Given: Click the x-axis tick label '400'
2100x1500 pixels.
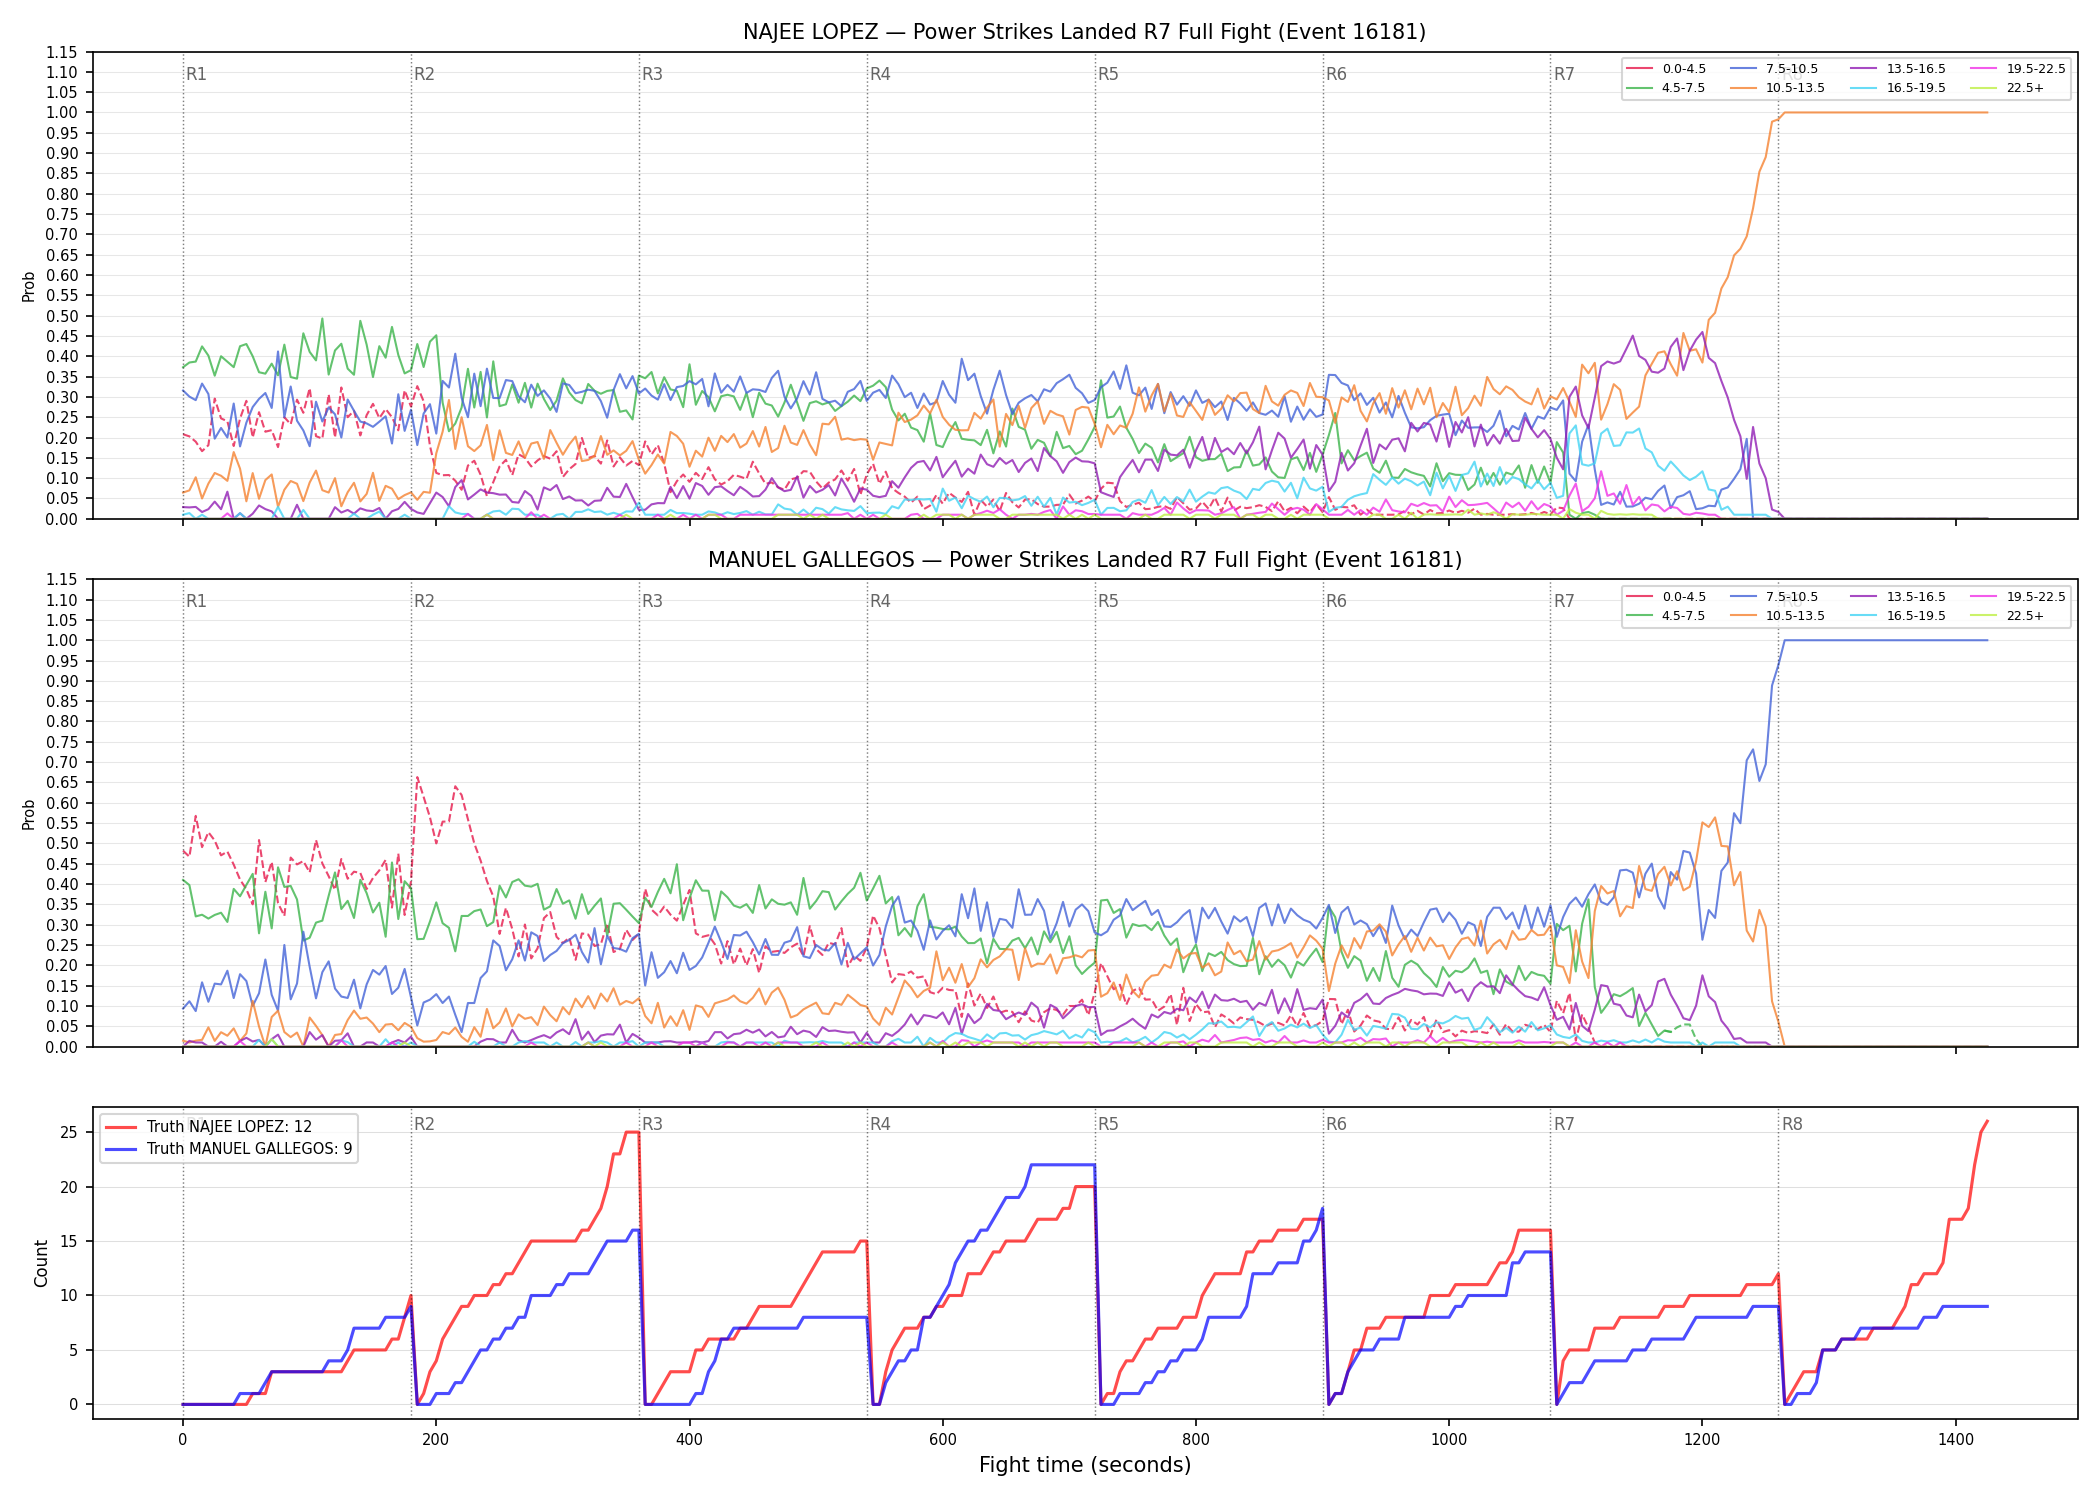Looking at the screenshot, I should 689,1440.
